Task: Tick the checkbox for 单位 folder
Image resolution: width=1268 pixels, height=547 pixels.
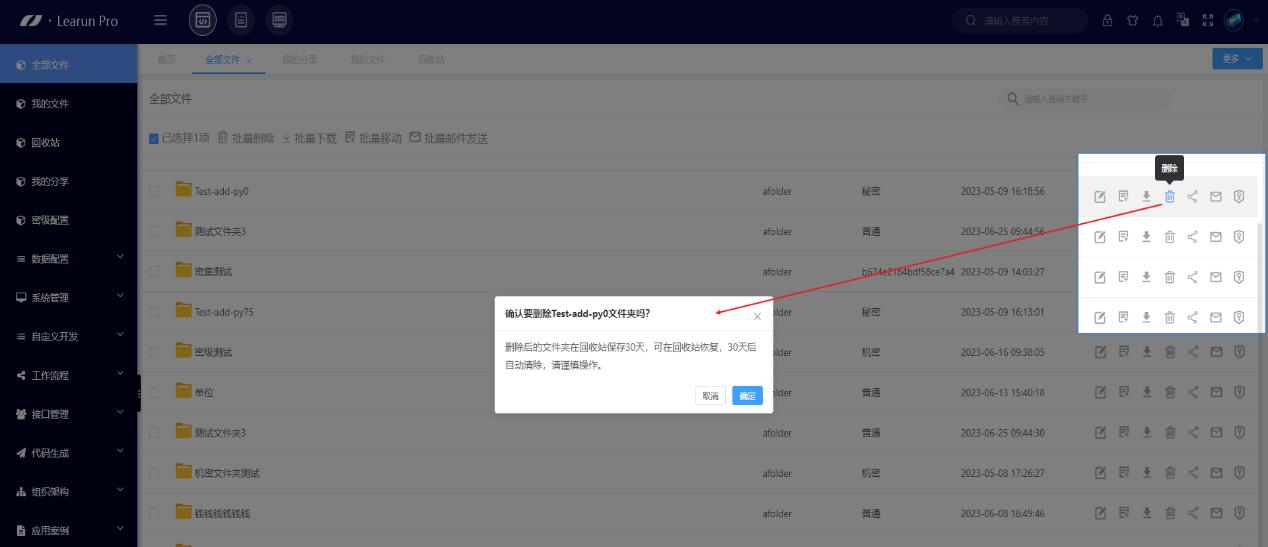Action: (x=154, y=392)
